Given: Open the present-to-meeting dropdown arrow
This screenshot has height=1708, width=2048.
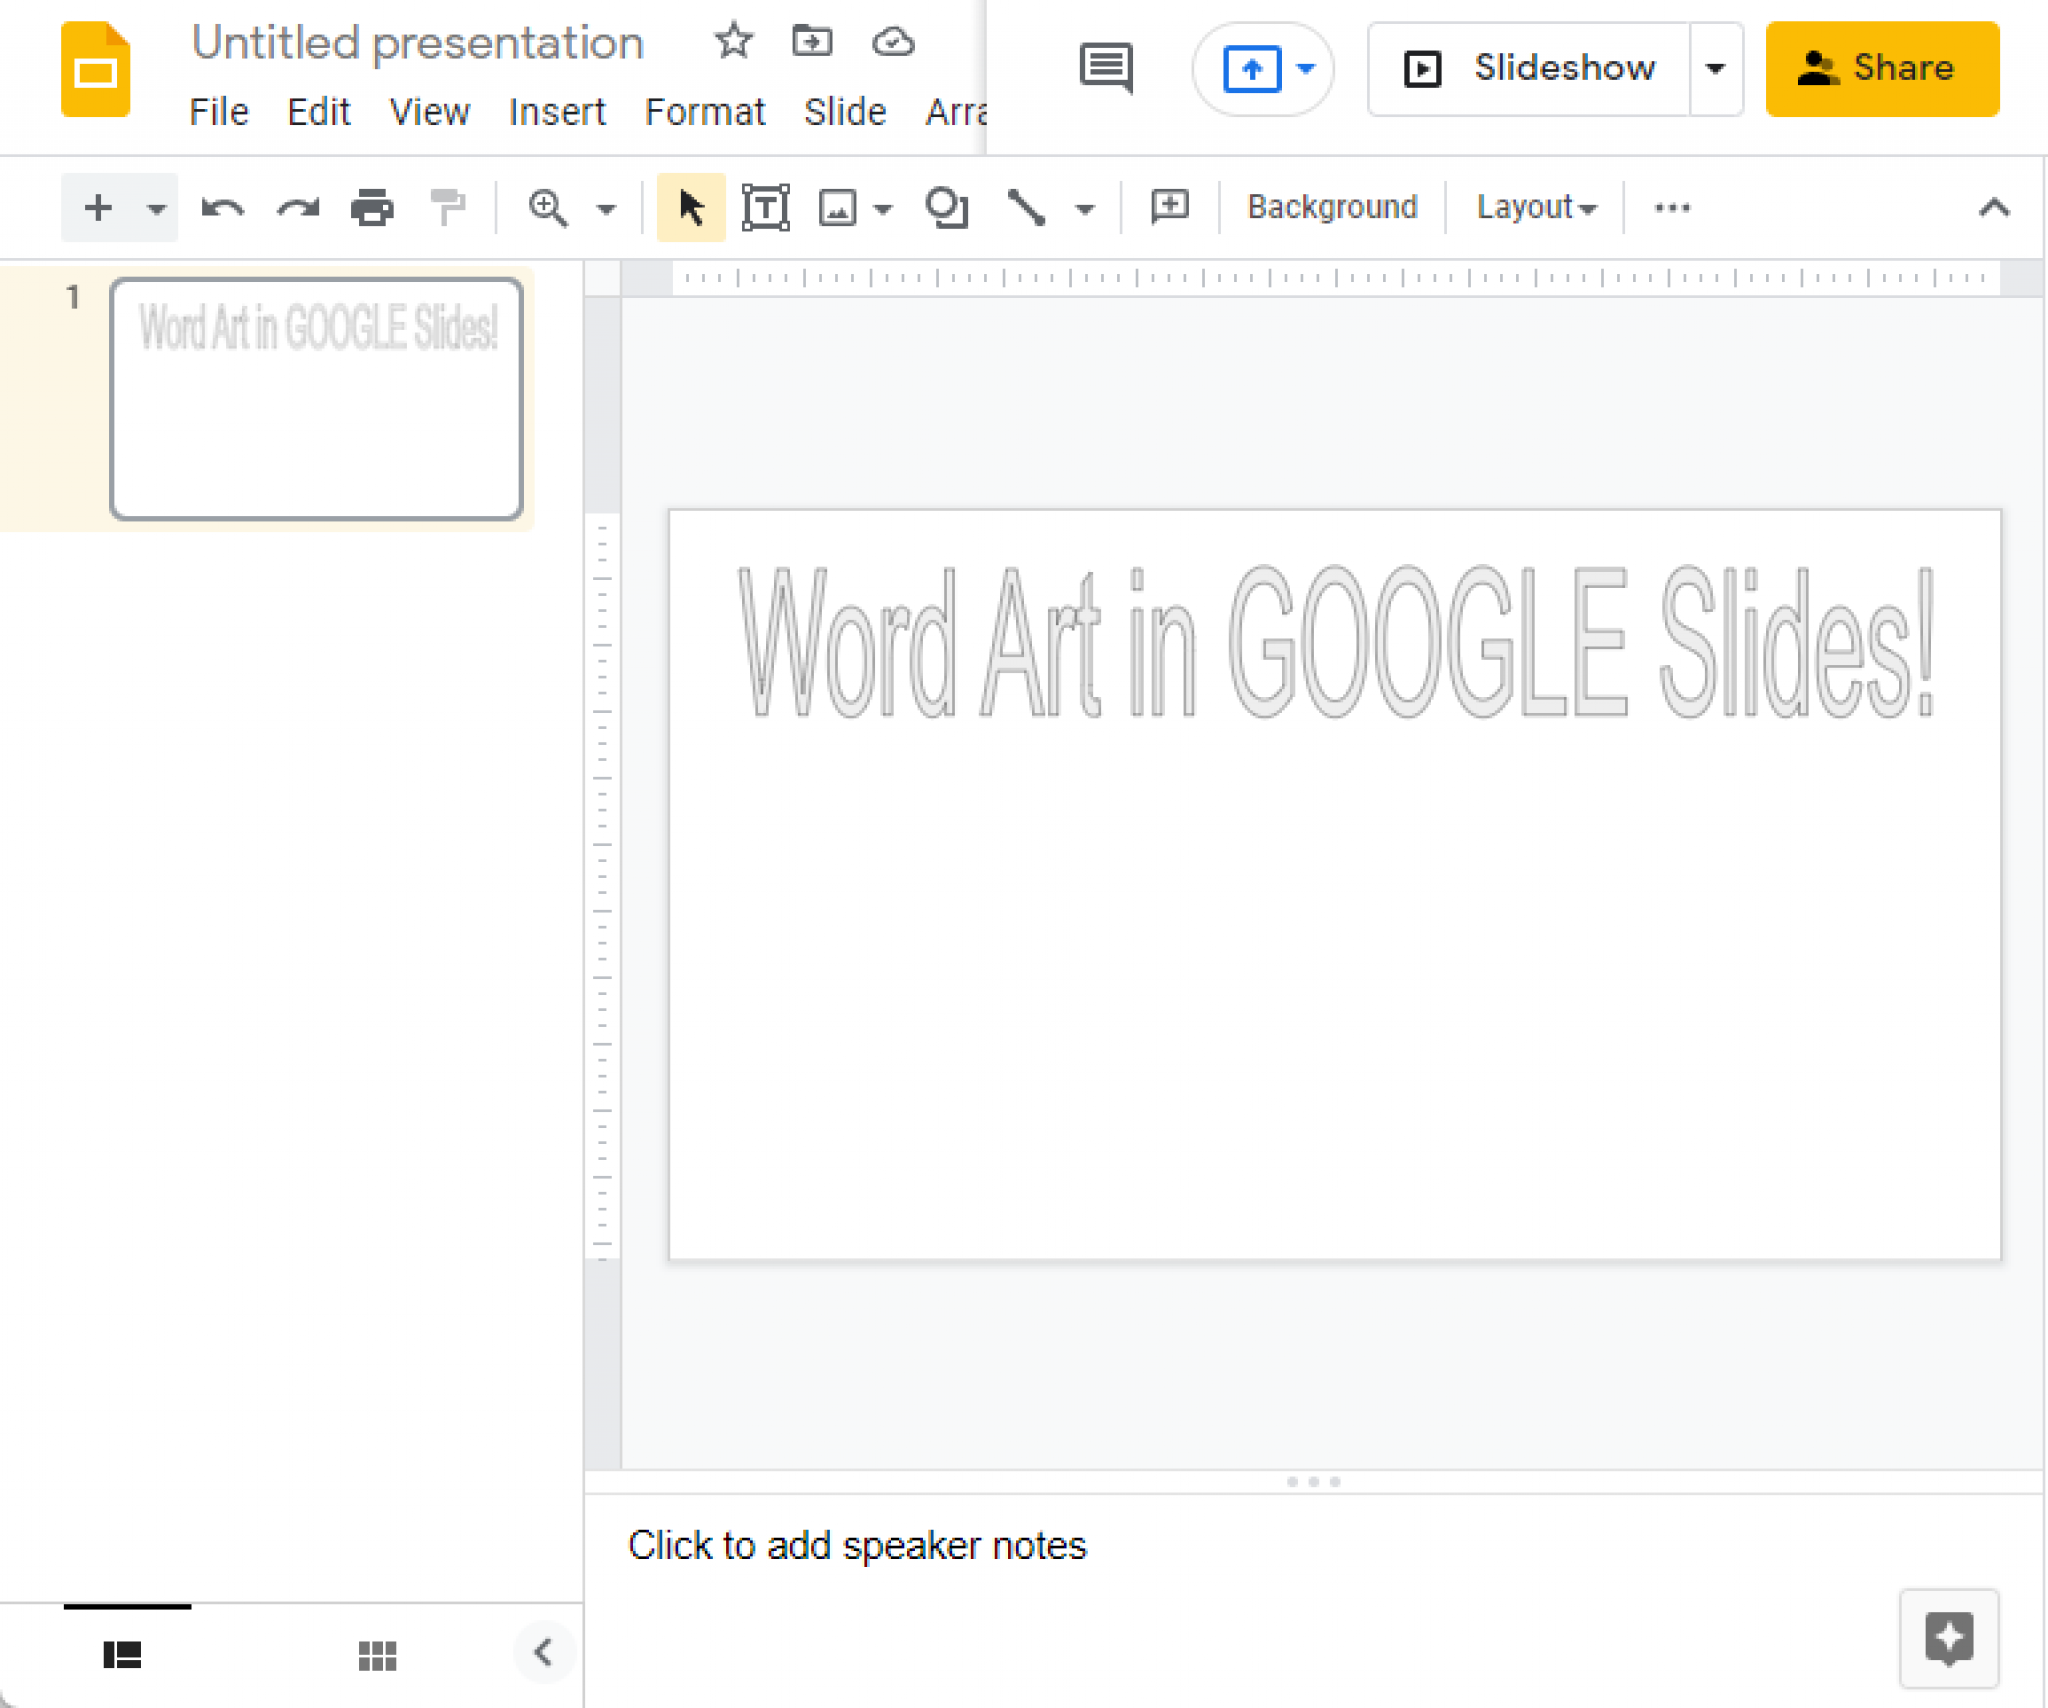Looking at the screenshot, I should [1305, 69].
